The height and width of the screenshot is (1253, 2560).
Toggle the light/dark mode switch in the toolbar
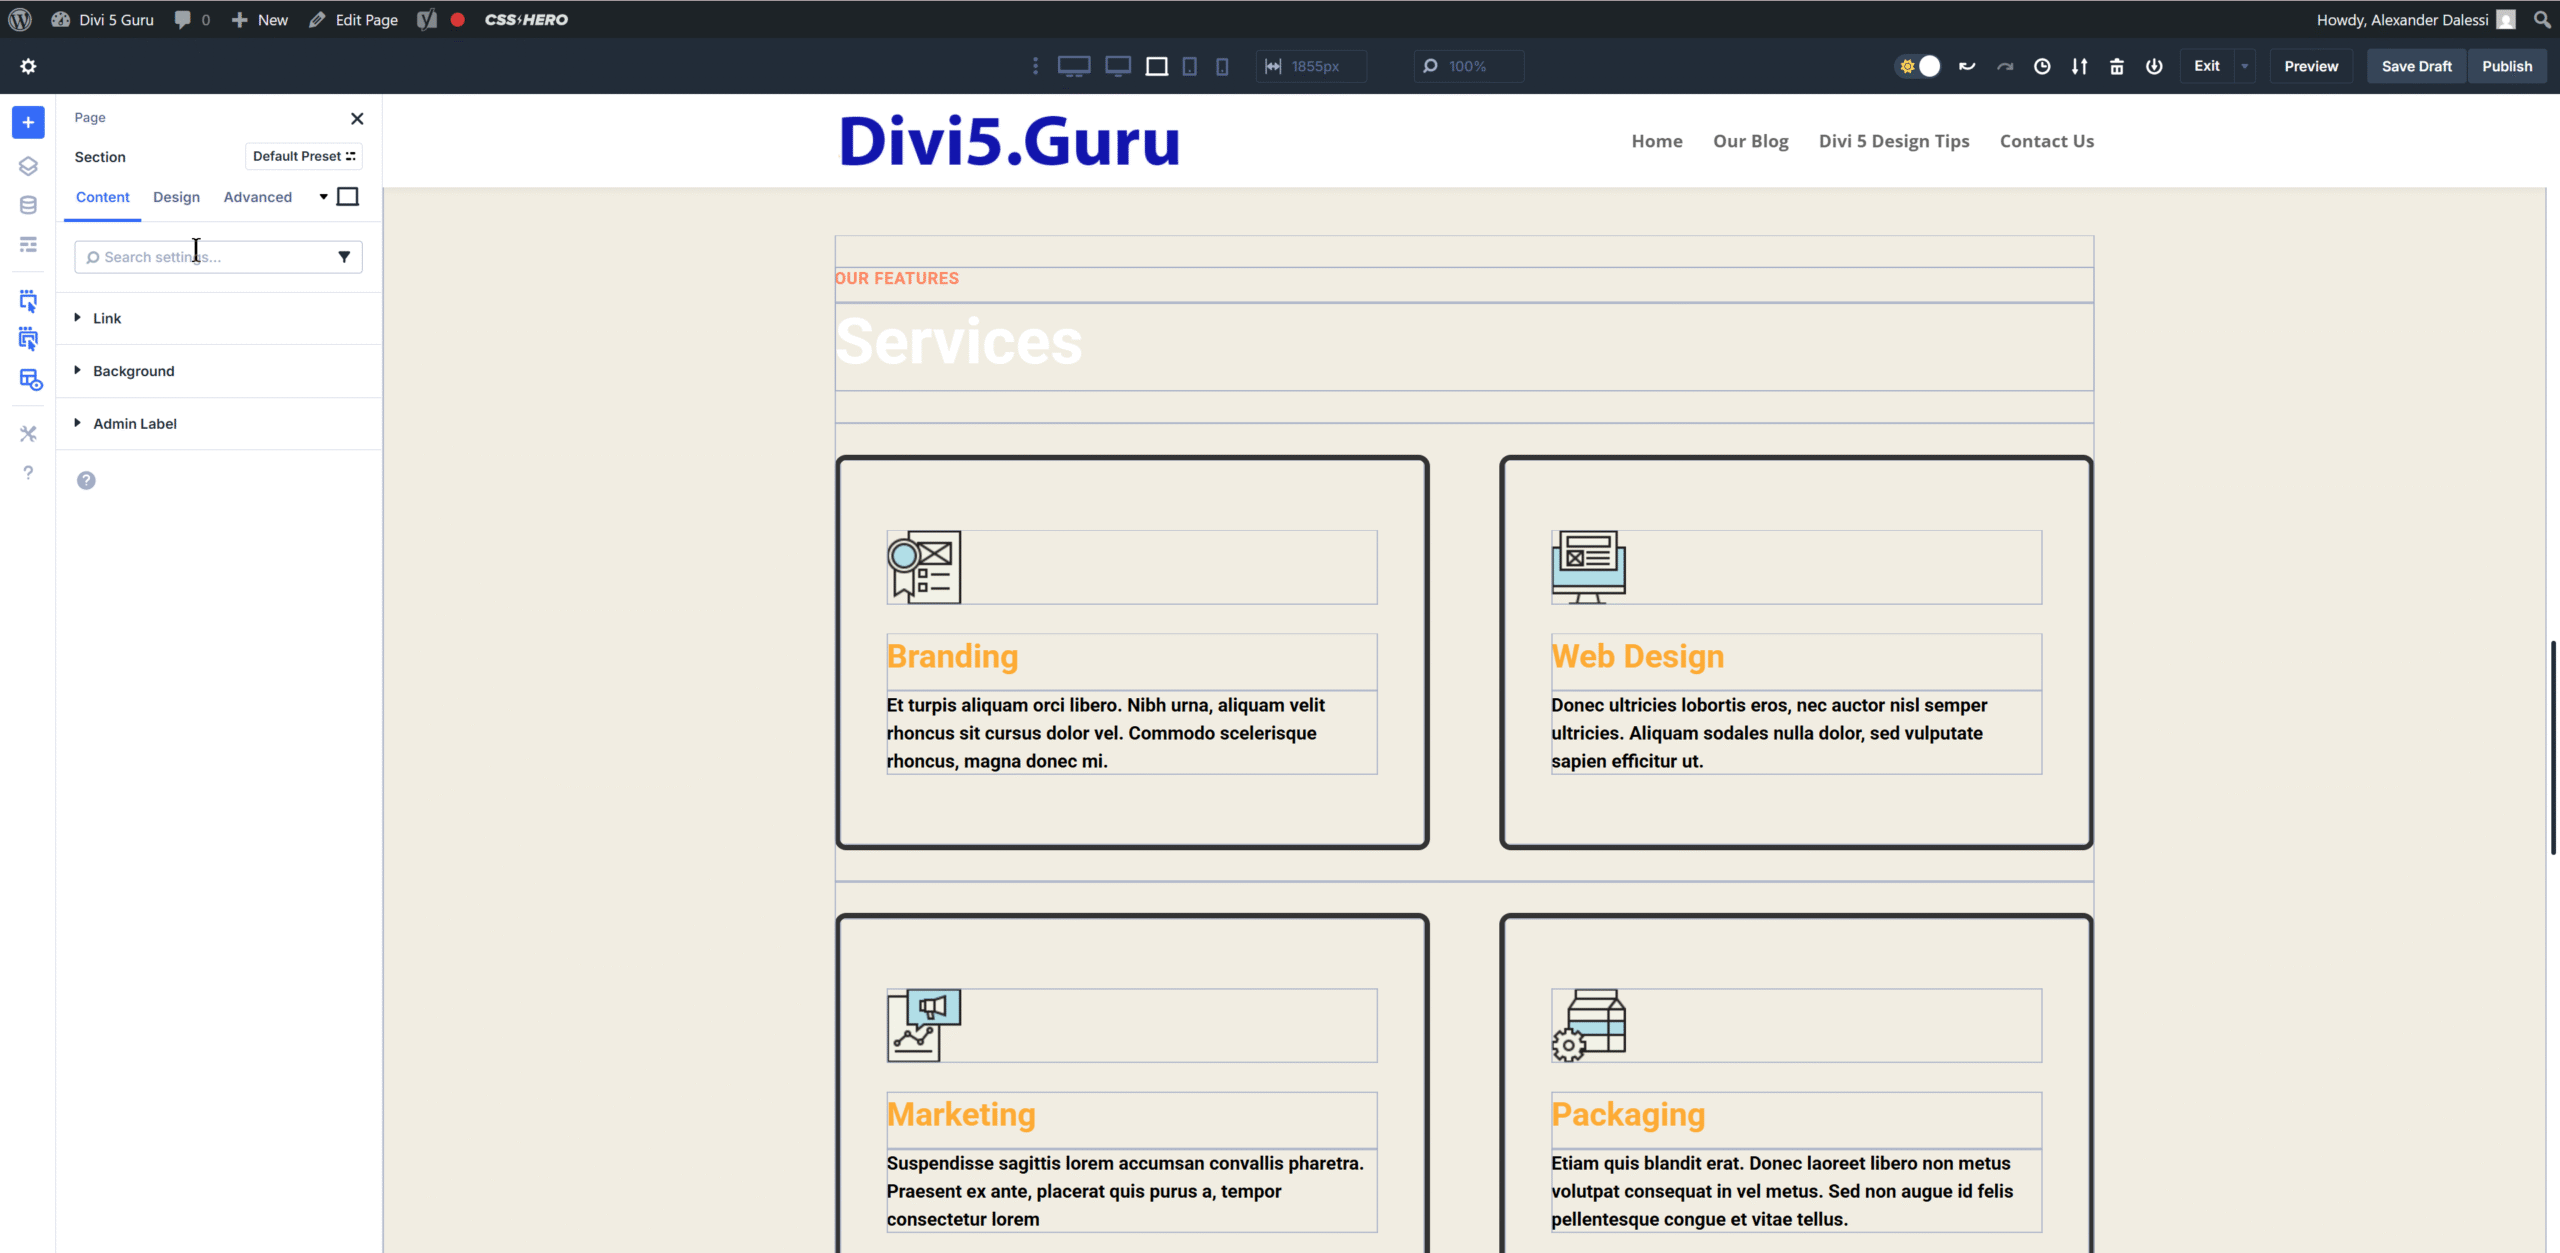(1917, 66)
